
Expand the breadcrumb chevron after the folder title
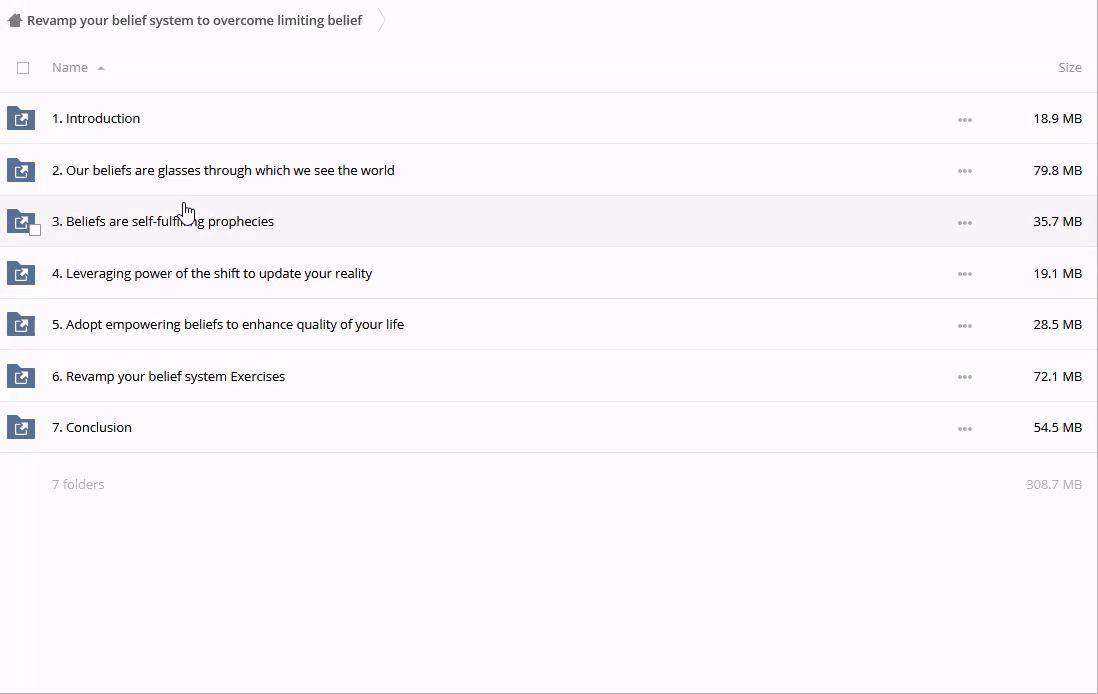tap(382, 20)
